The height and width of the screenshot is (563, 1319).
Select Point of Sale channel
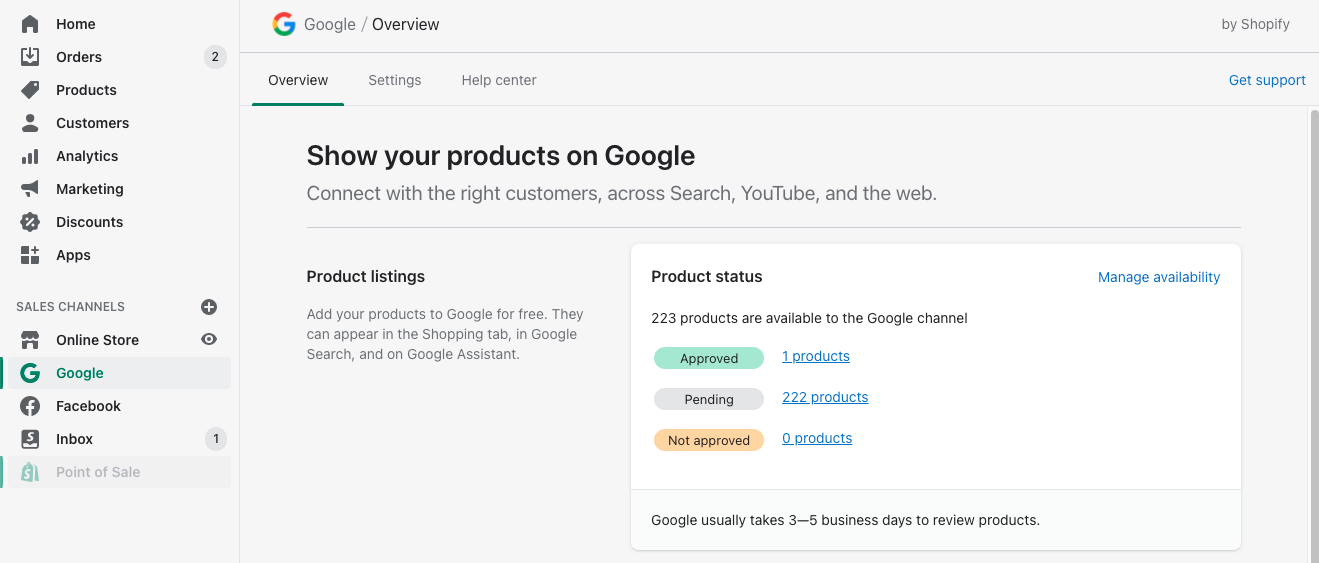[x=97, y=472]
